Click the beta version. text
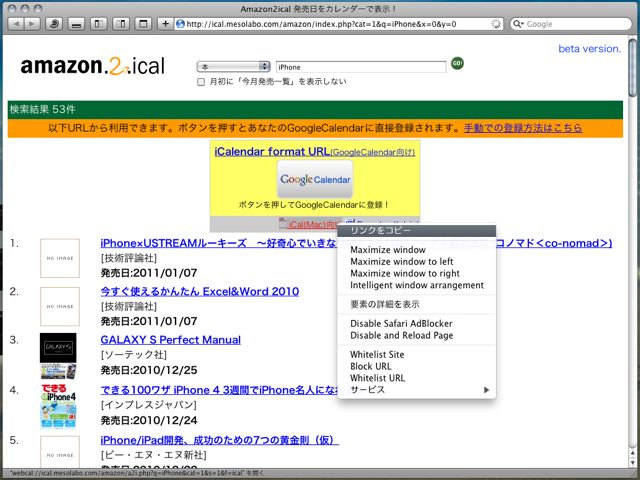The image size is (640, 480). tap(589, 49)
